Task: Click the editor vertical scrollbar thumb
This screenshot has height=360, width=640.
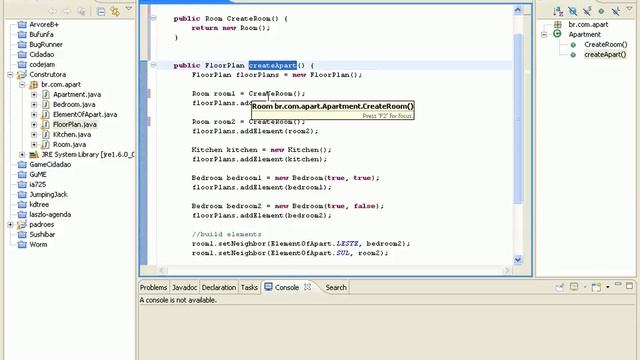Action: pos(518,118)
